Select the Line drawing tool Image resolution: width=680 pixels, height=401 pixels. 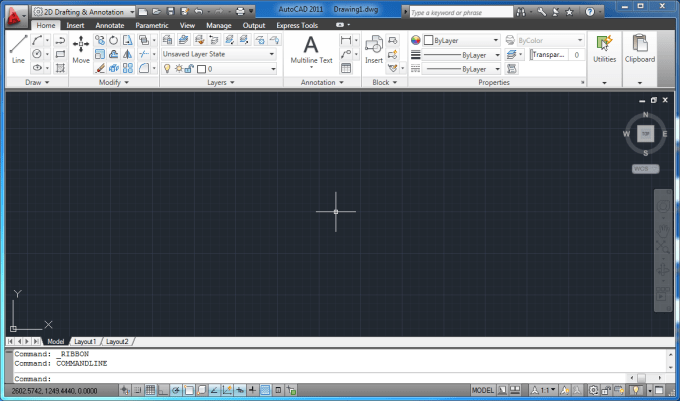pyautogui.click(x=18, y=49)
